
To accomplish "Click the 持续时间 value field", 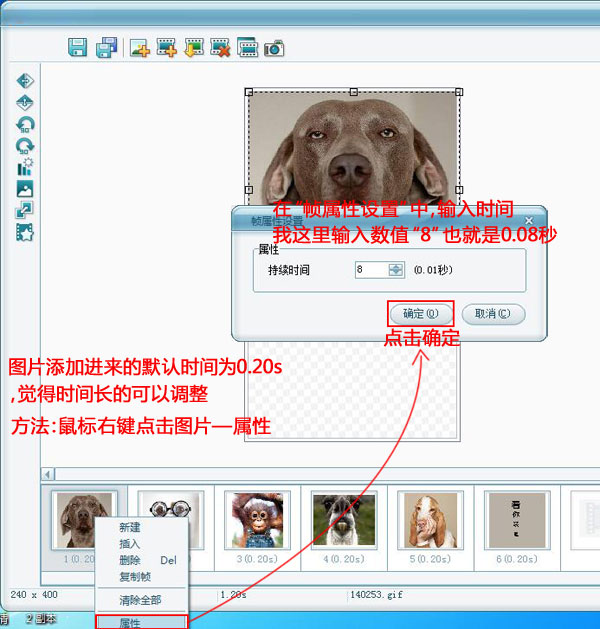I will click(x=371, y=270).
